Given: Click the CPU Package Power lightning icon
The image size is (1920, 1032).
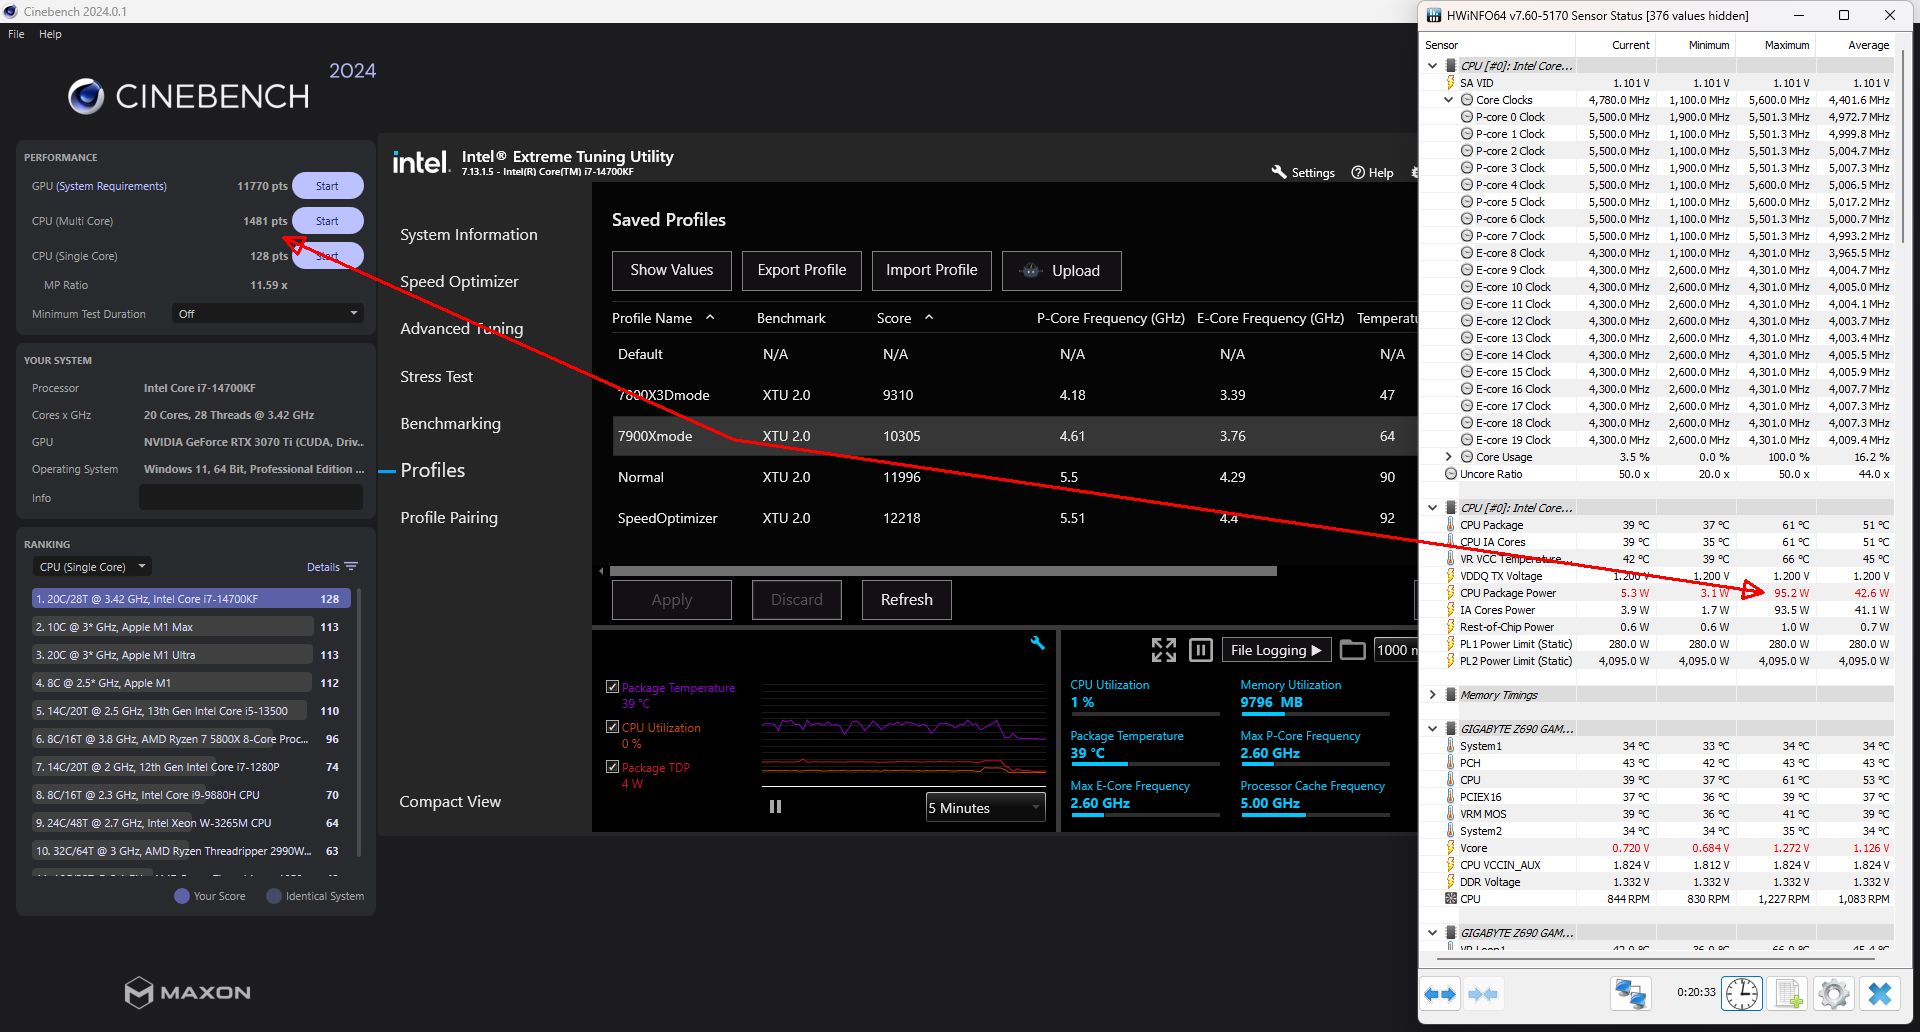Looking at the screenshot, I should click(1450, 593).
